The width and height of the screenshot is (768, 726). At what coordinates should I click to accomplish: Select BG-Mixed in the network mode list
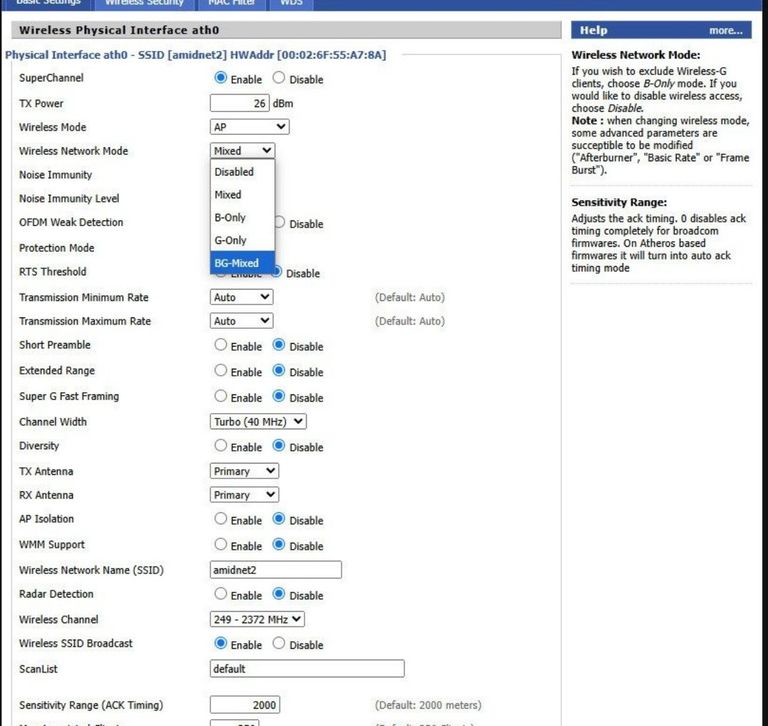[x=237, y=263]
